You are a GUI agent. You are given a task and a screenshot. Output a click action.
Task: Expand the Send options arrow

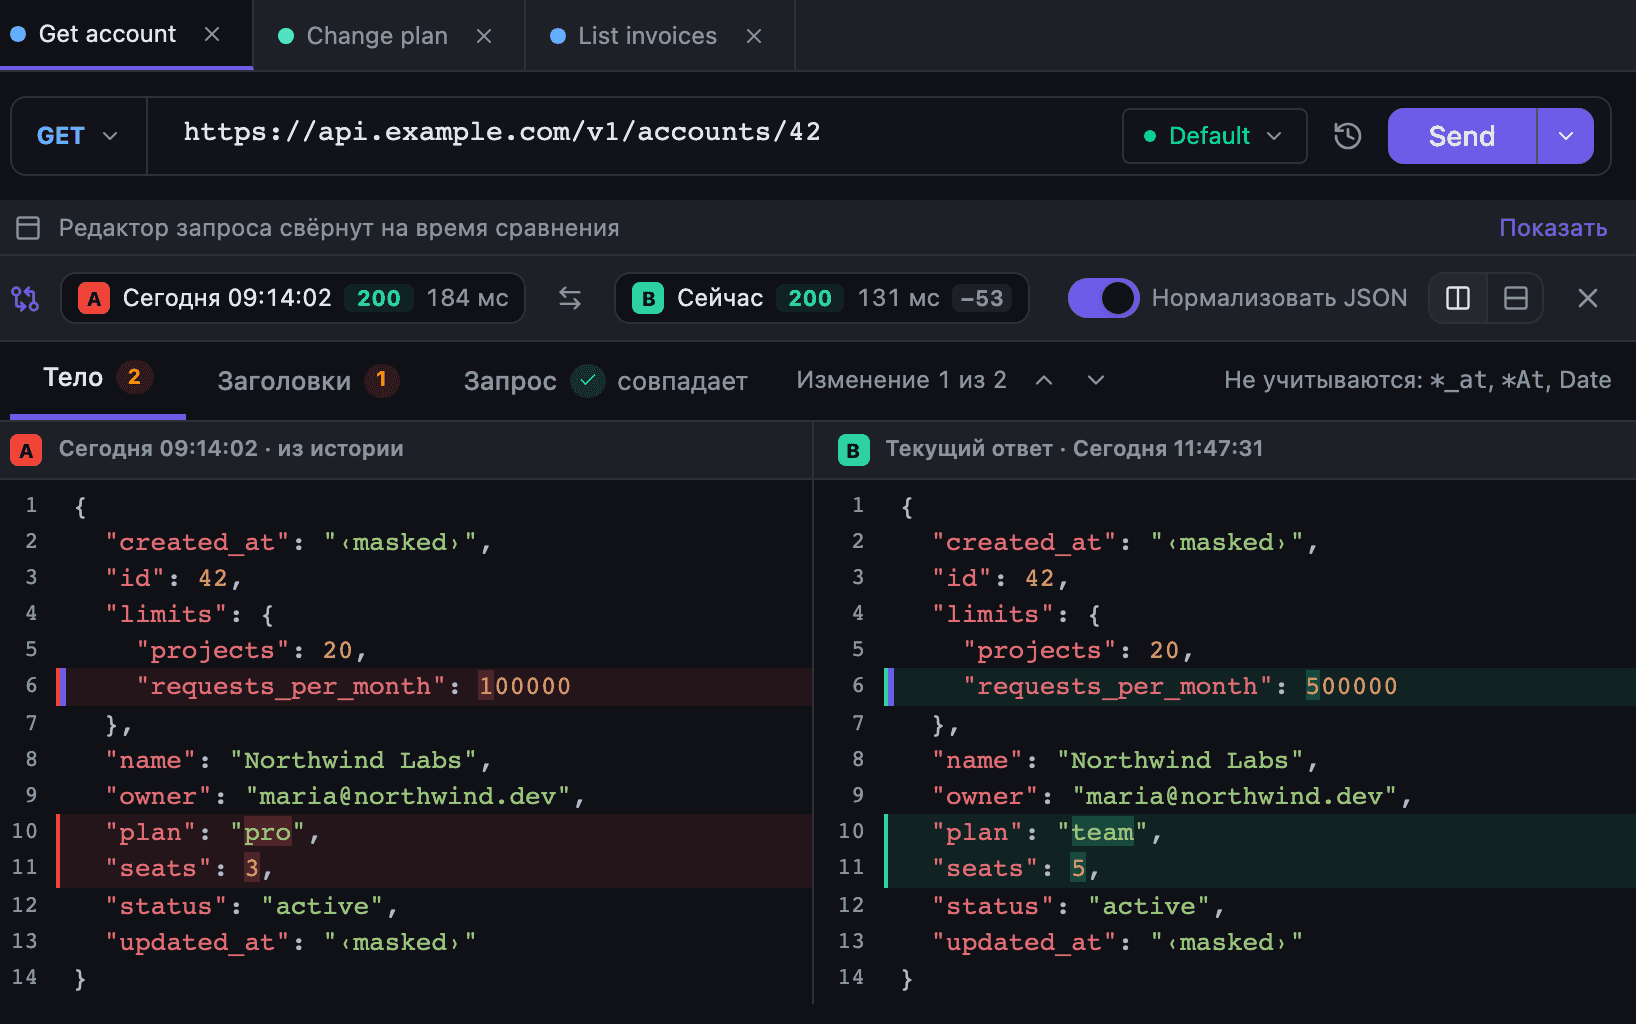[x=1566, y=136]
